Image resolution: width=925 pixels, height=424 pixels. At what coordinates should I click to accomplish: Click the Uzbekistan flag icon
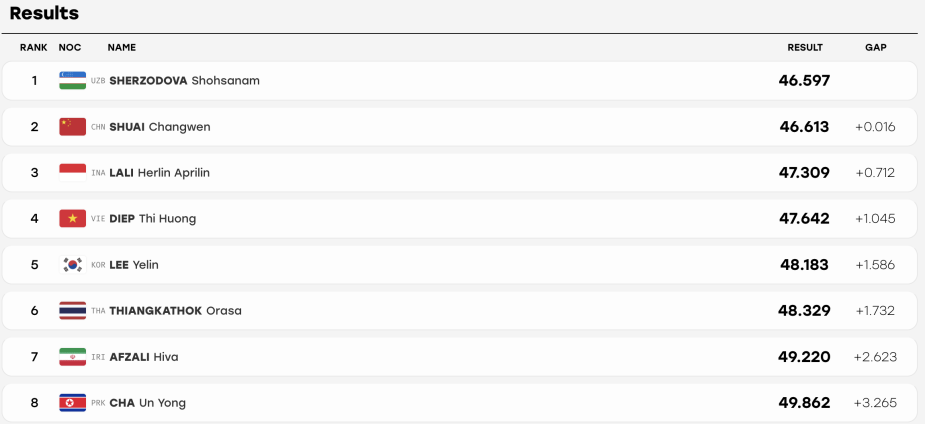[73, 81]
